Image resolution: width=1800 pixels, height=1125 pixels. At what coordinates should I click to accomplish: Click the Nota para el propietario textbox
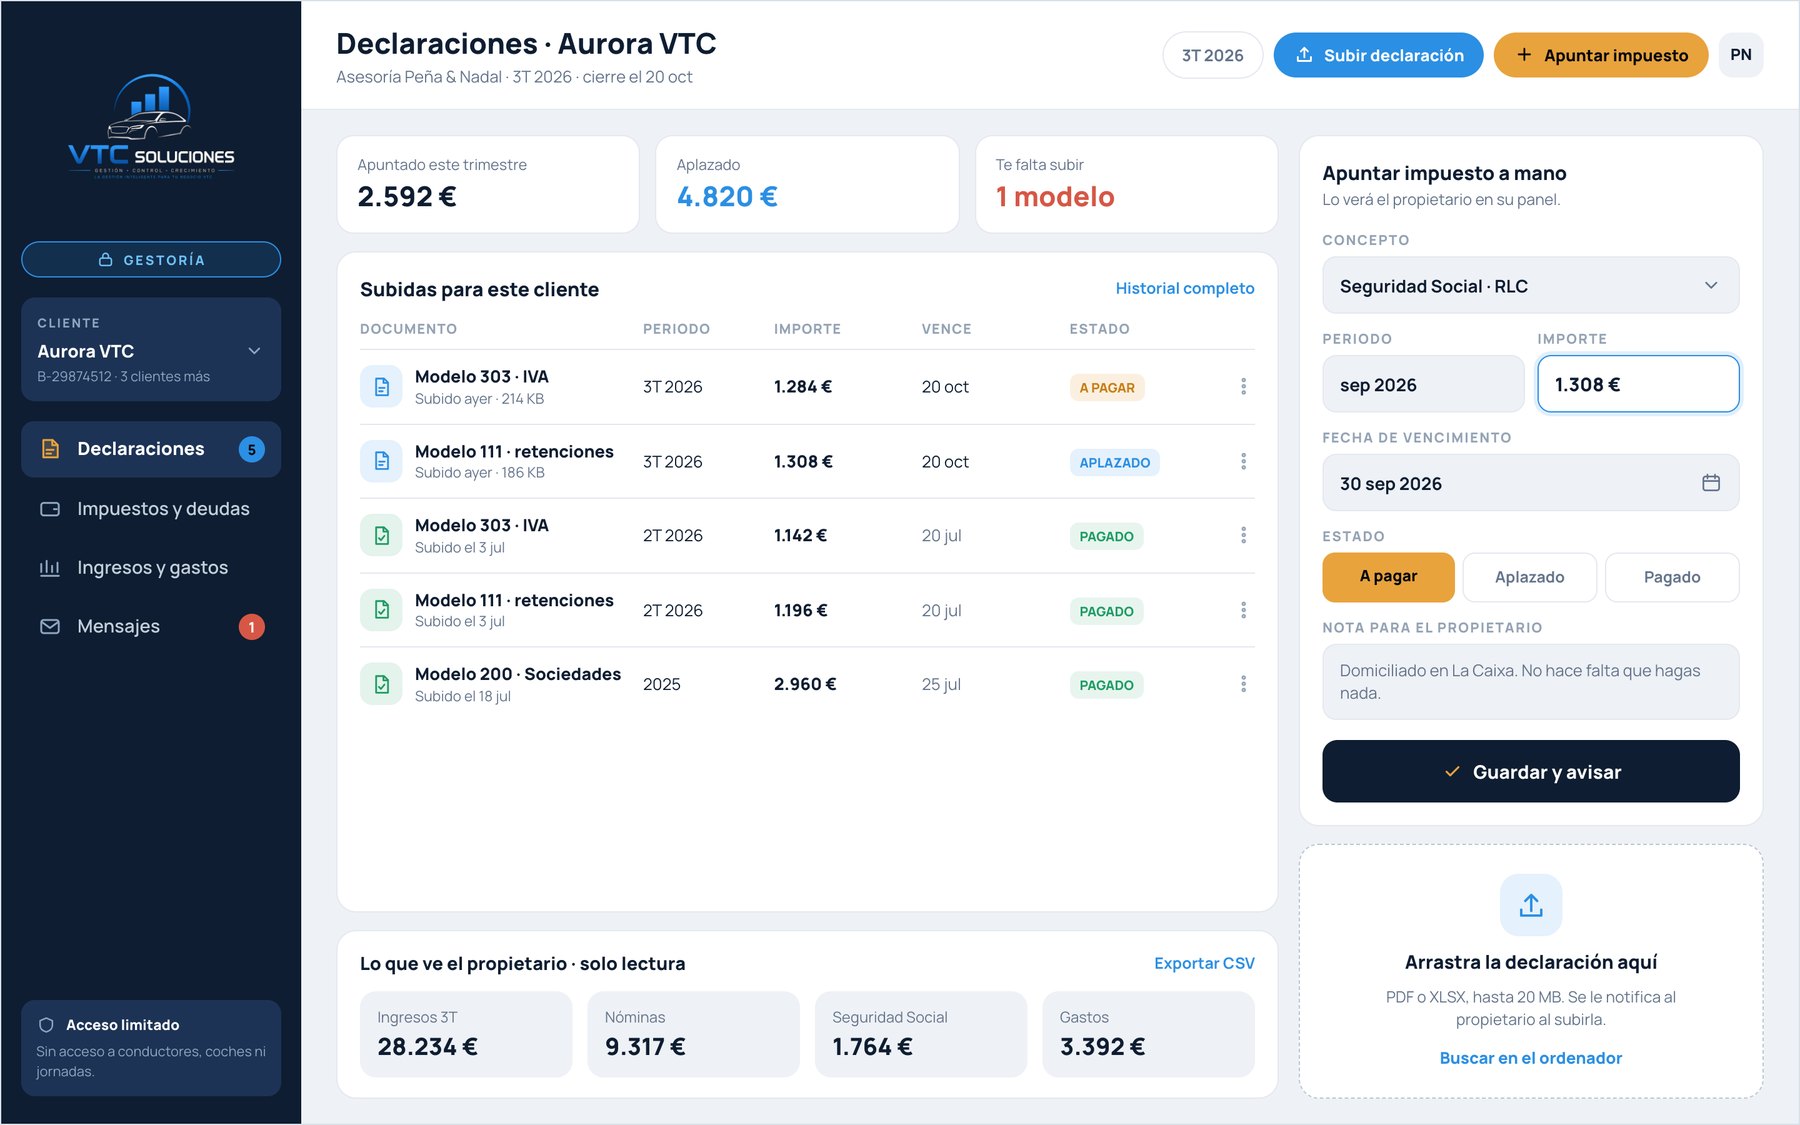click(1530, 682)
